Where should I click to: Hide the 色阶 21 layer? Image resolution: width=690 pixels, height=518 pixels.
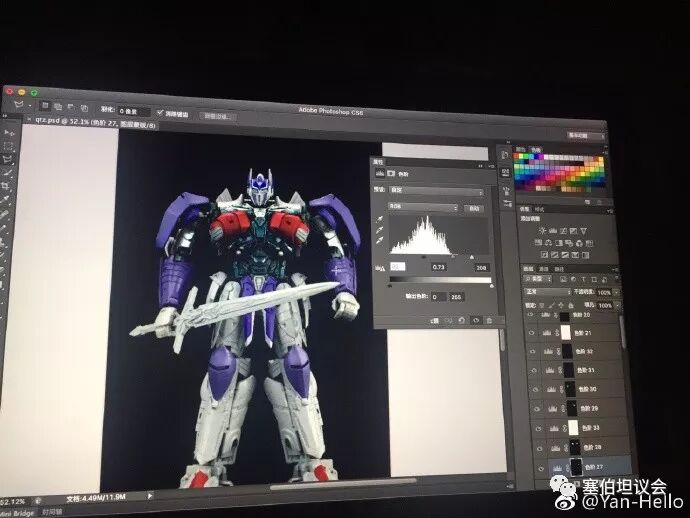pyautogui.click(x=531, y=333)
